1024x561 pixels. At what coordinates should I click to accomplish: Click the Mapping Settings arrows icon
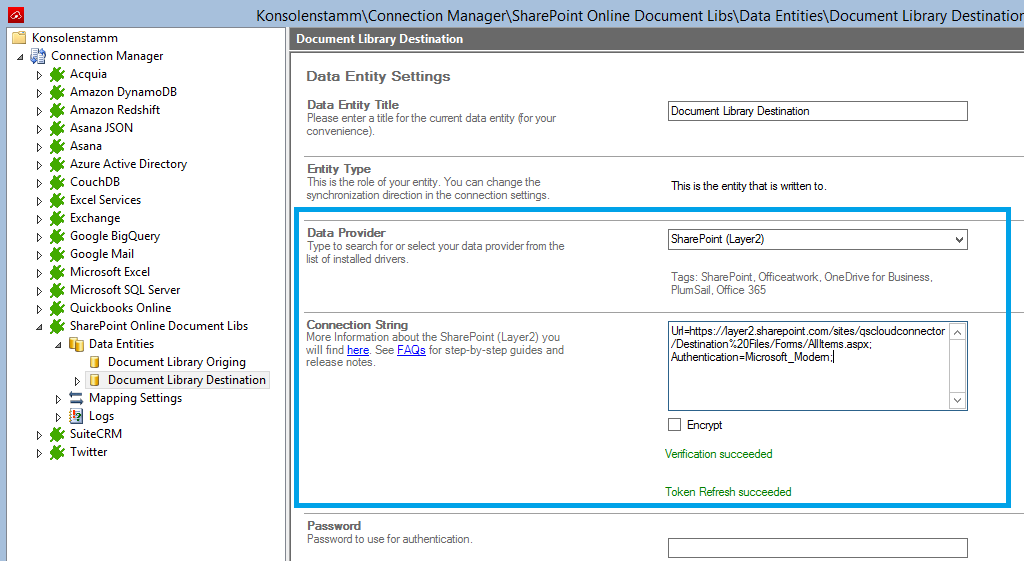77,398
